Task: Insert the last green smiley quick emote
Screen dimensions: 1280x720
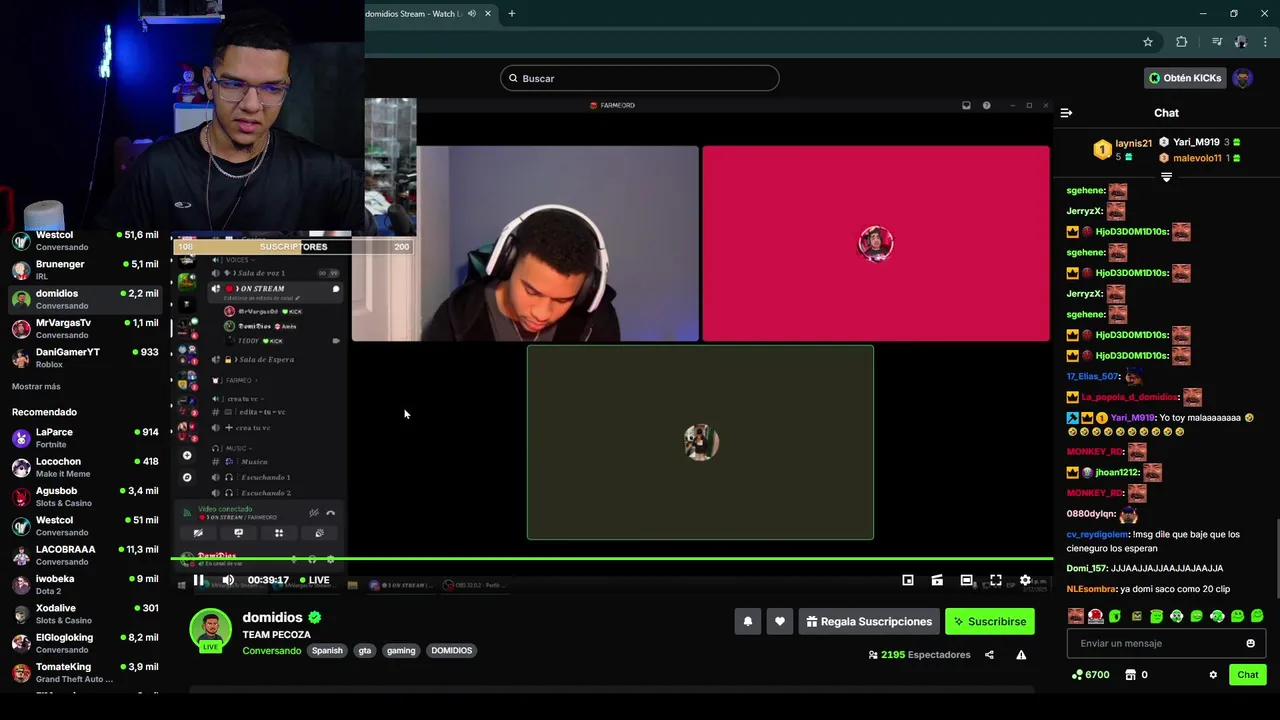Action: pyautogui.click(x=1257, y=616)
